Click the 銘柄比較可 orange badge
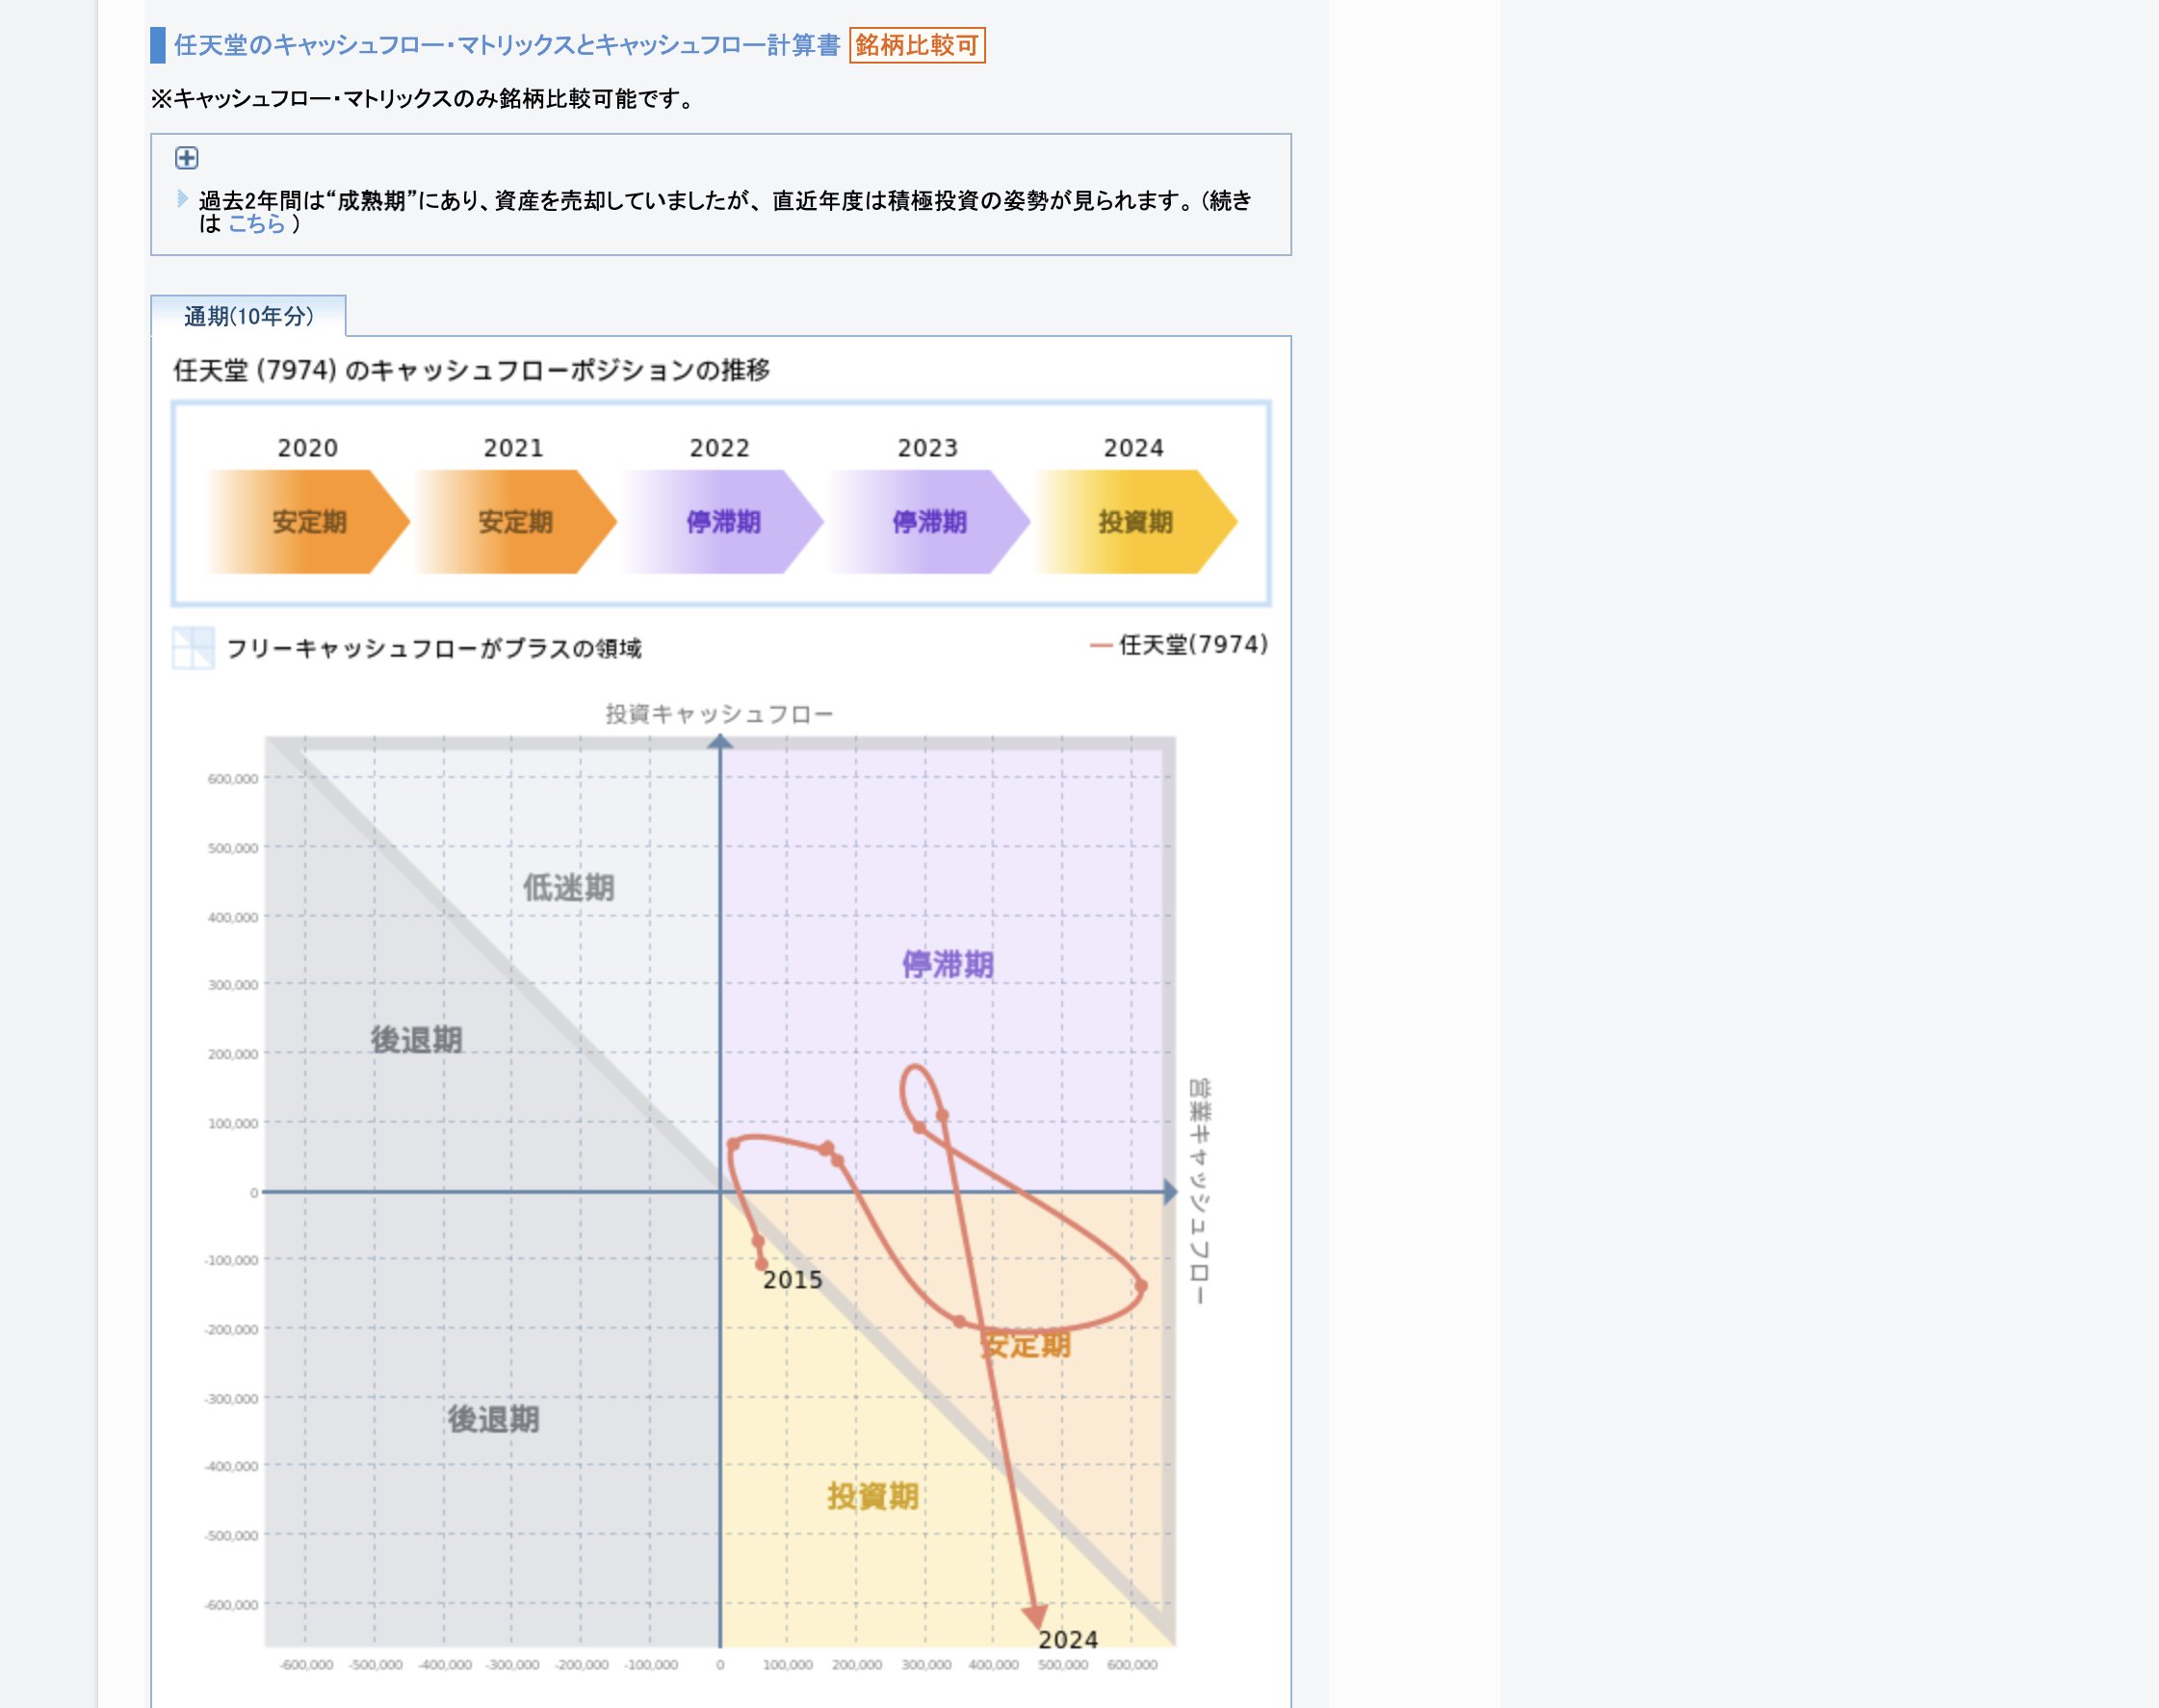Screen dimensions: 2159x1708 [x=916, y=45]
